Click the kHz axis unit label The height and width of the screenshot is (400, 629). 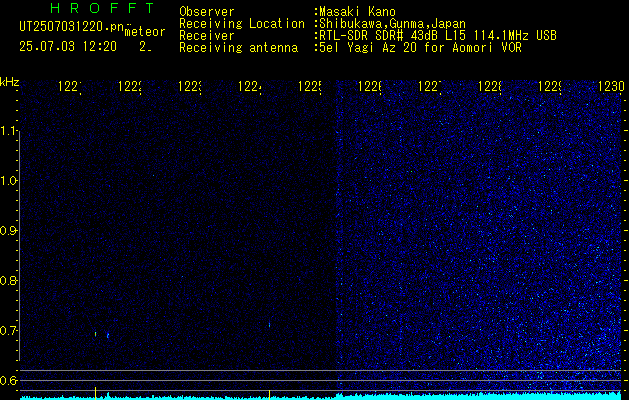pyautogui.click(x=10, y=82)
